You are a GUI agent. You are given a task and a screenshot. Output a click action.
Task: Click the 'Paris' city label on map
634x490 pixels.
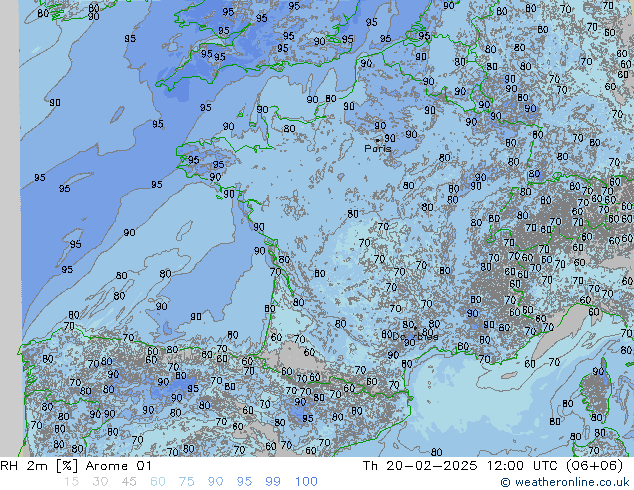pos(378,149)
